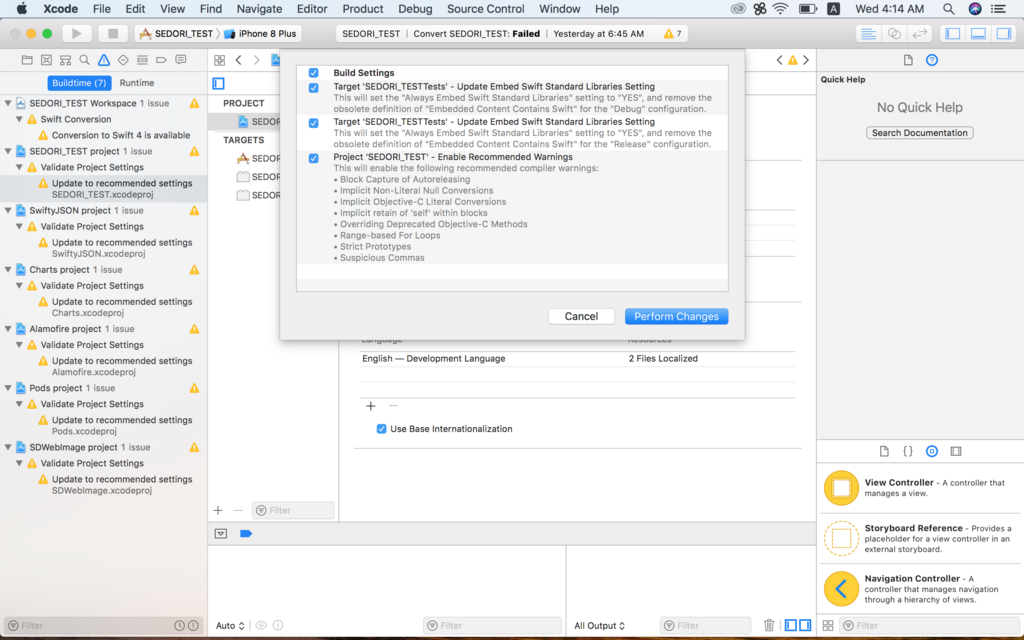The image size is (1024, 640).
Task: Uncheck the Release configuration Embed Swift Libraries checkbox
Action: click(x=313, y=123)
